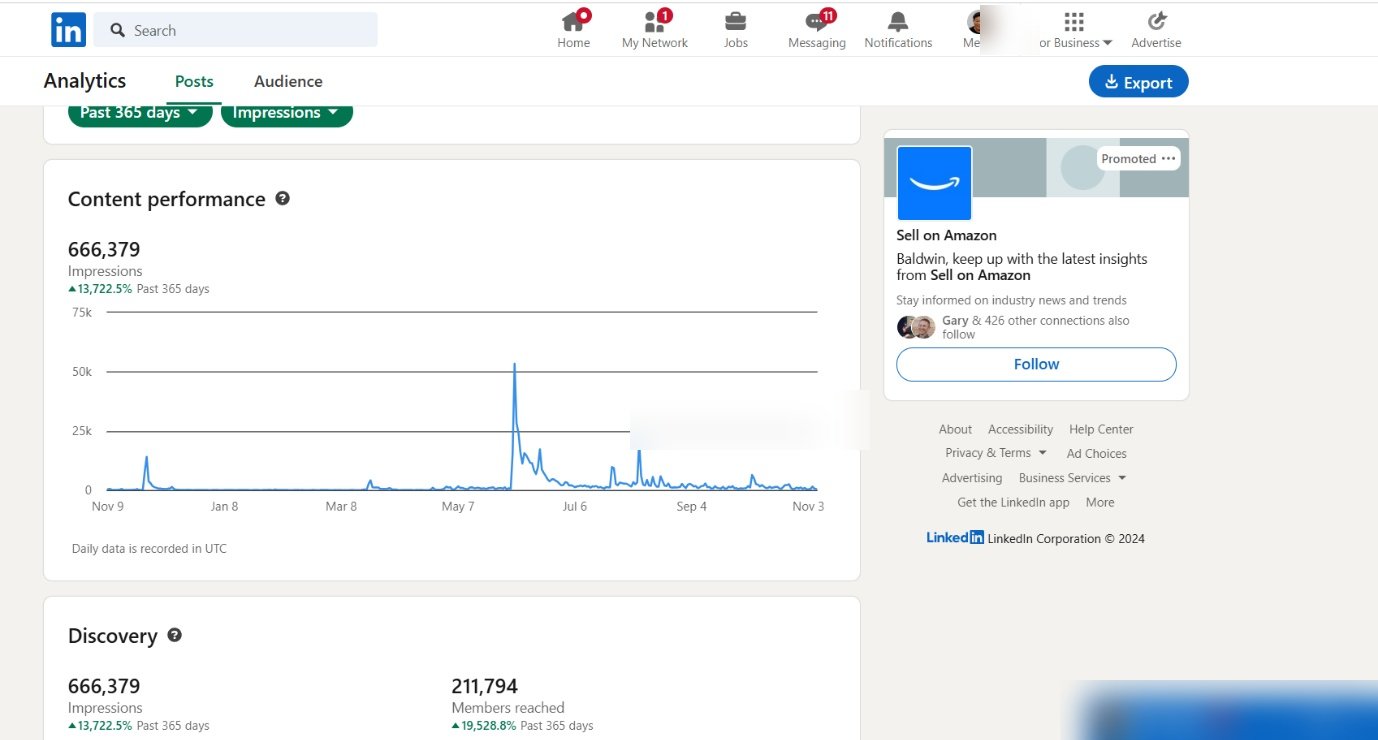Screen dimensions: 1378x740
Task: Open Notifications bell icon
Action: (898, 21)
